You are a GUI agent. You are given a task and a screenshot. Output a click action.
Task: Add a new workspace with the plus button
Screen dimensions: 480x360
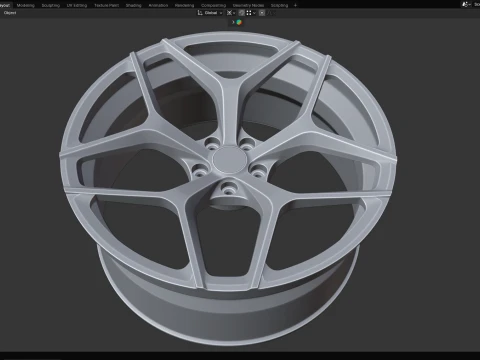click(x=295, y=5)
